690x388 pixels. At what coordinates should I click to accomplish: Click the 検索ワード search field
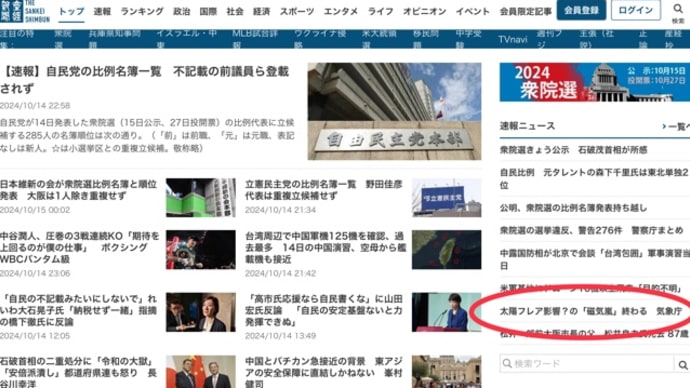pyautogui.click(x=587, y=364)
